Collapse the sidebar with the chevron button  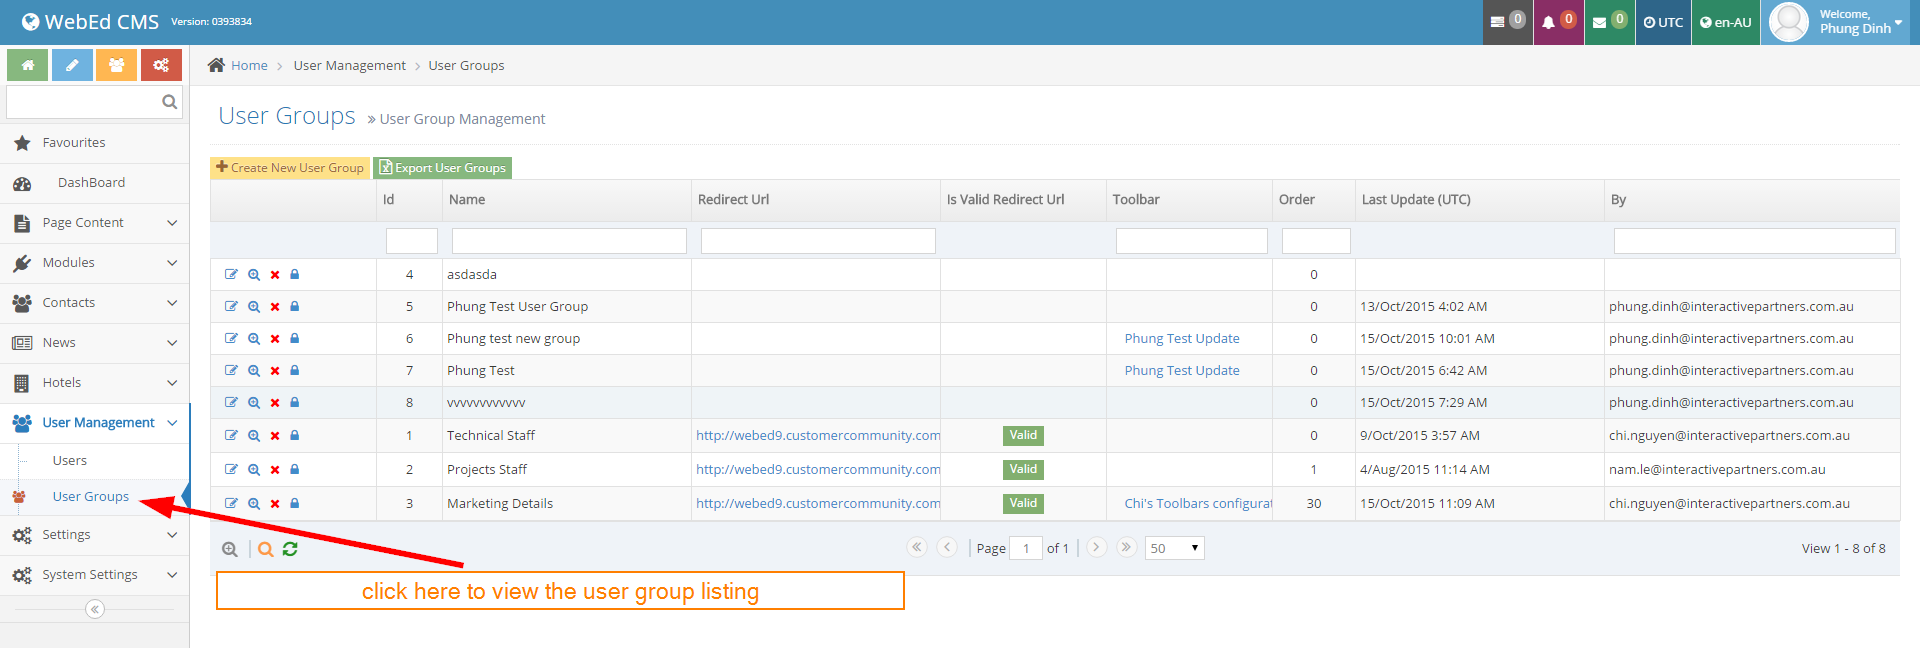pos(95,609)
